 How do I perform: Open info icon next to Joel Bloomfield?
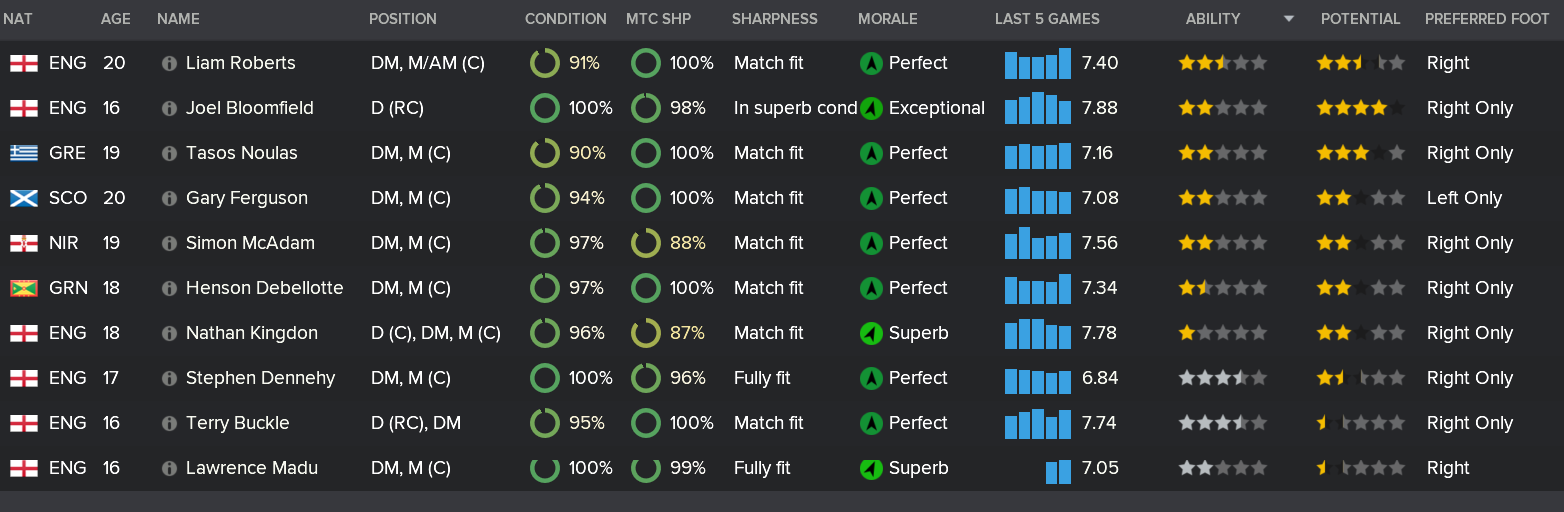169,108
